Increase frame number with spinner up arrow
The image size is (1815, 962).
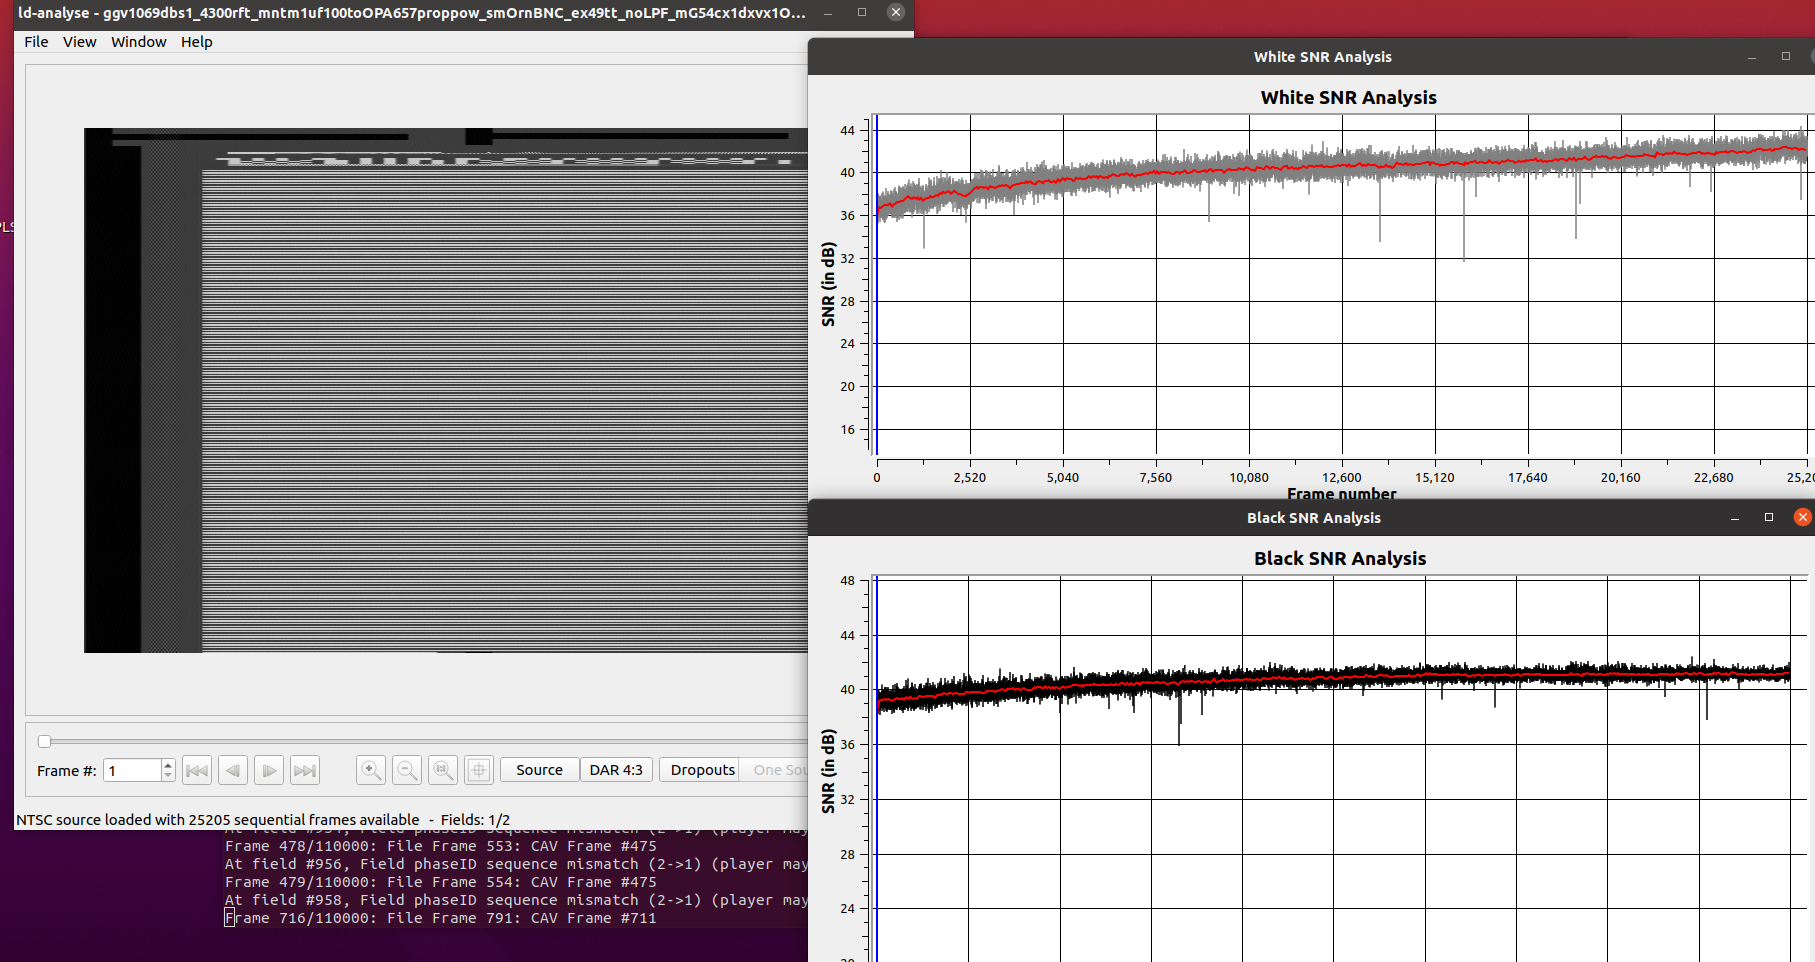click(x=168, y=764)
